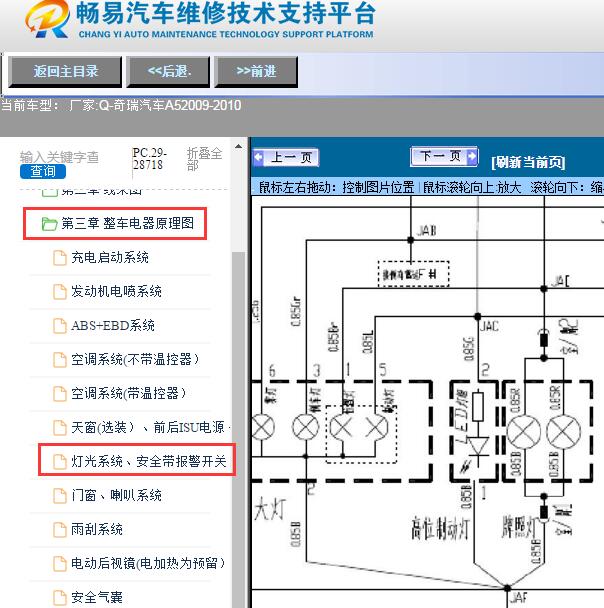Click page icon beside 空调系统(不带温控器)
Image resolution: width=604 pixels, height=608 pixels.
(x=60, y=360)
